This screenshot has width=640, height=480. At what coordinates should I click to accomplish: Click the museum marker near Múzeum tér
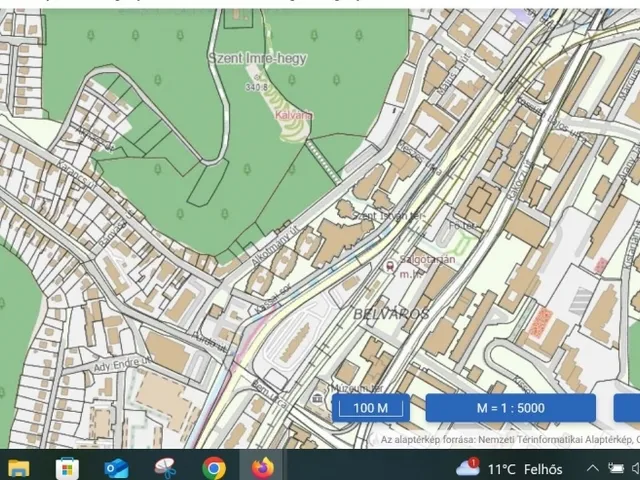pyautogui.click(x=319, y=397)
